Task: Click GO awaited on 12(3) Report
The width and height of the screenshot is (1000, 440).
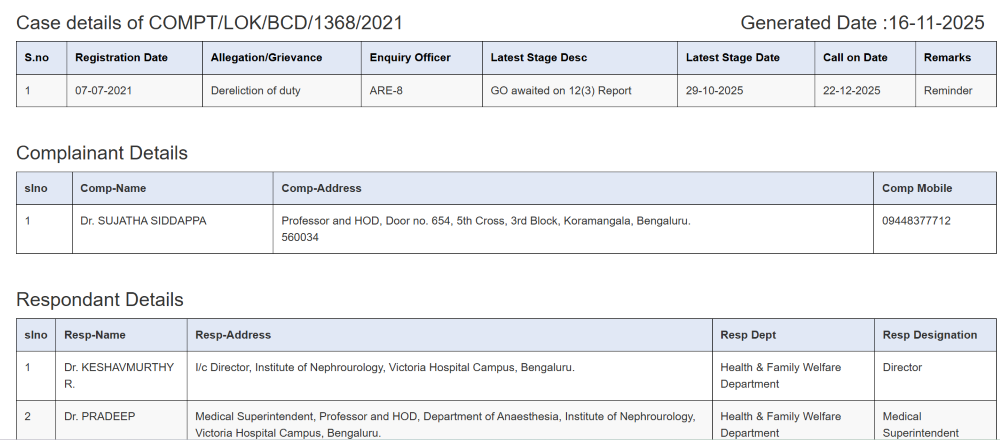Action: coord(561,90)
